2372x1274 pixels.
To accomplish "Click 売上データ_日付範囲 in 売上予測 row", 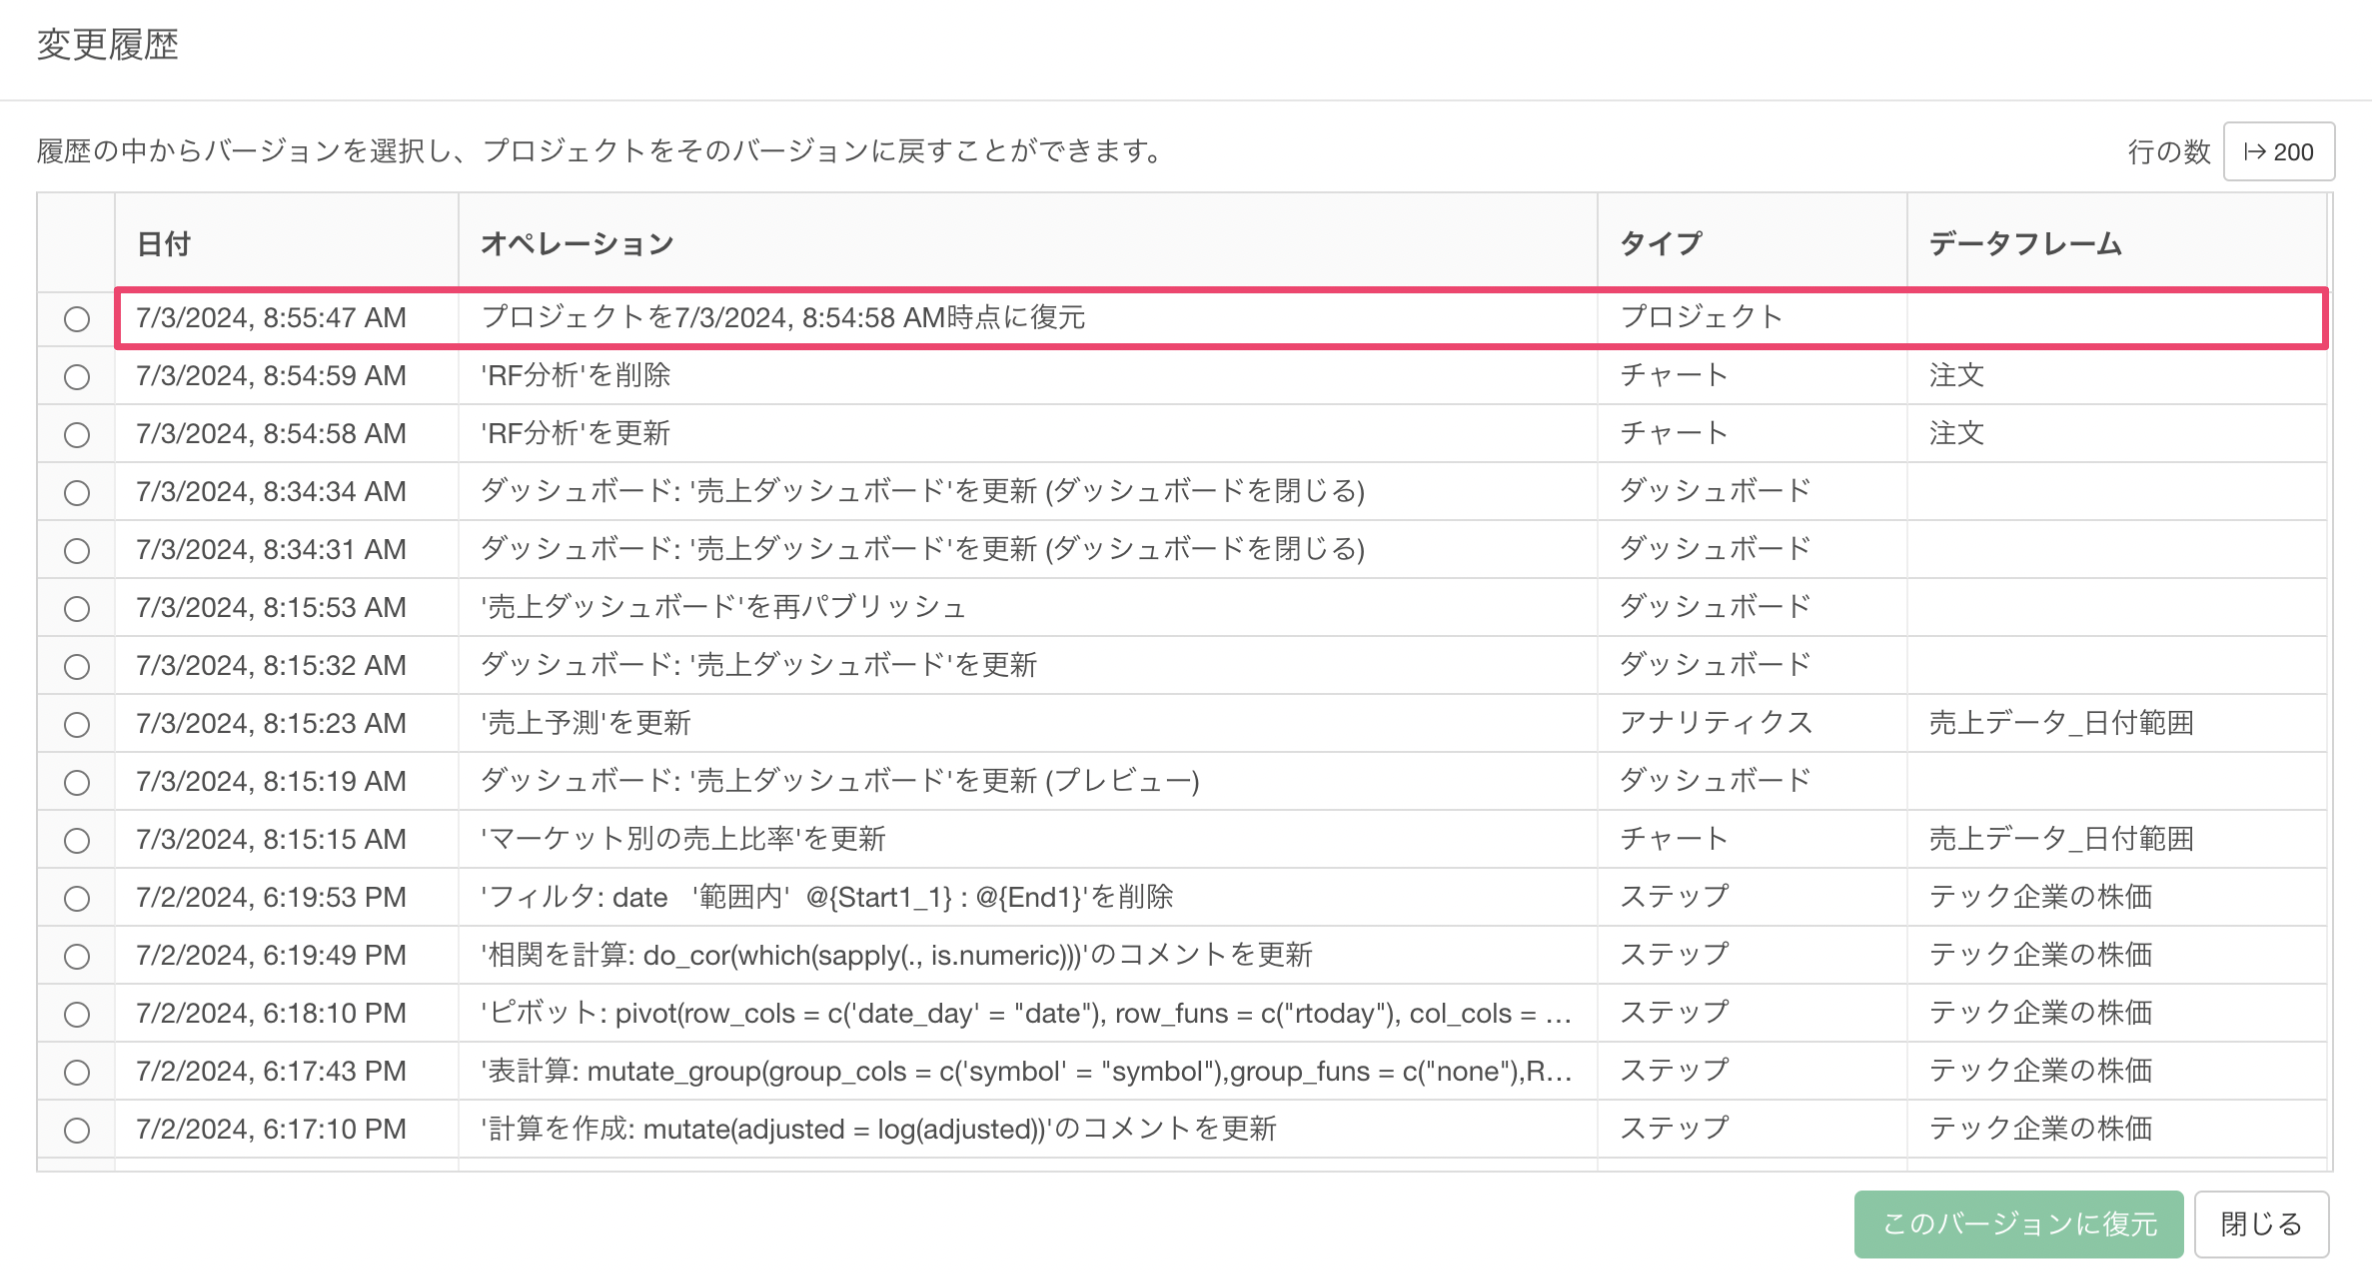I will [x=2061, y=724].
